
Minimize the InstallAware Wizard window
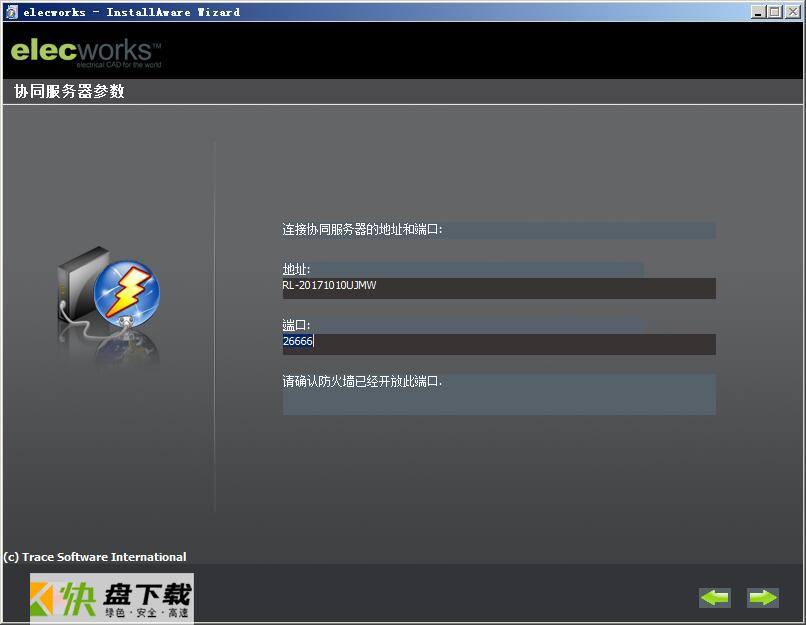[x=757, y=12]
